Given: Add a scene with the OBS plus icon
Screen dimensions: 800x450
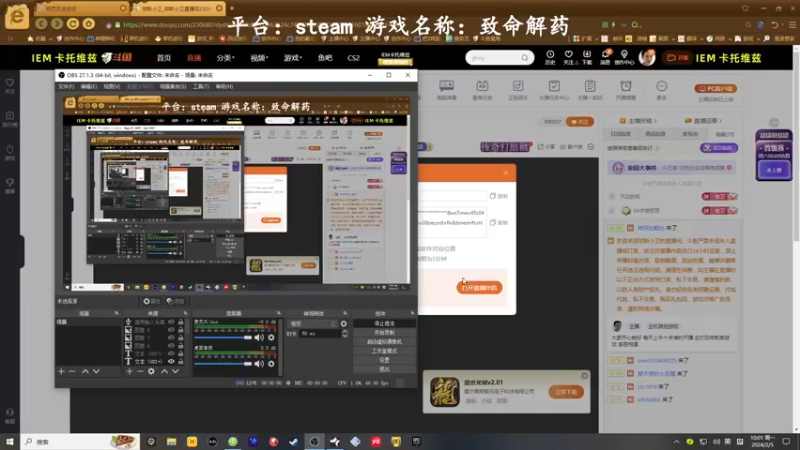Looking at the screenshot, I should (x=61, y=371).
